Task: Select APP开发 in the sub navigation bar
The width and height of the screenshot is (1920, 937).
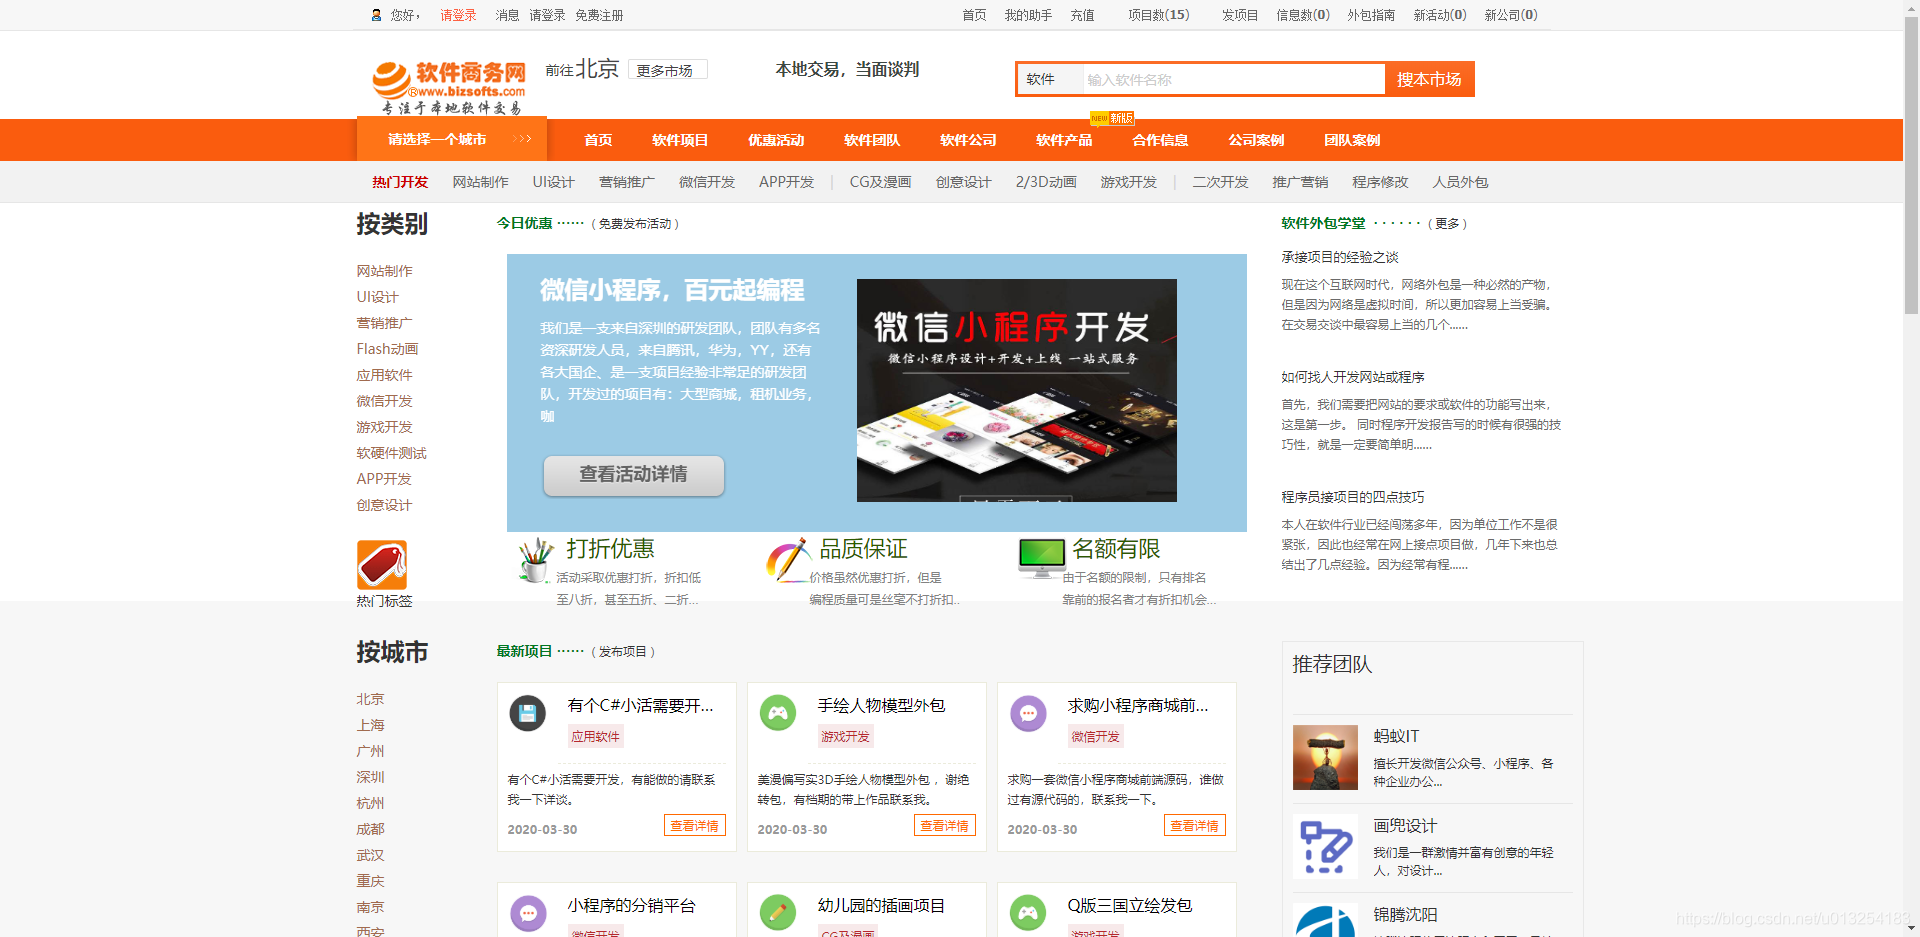Action: tap(786, 182)
